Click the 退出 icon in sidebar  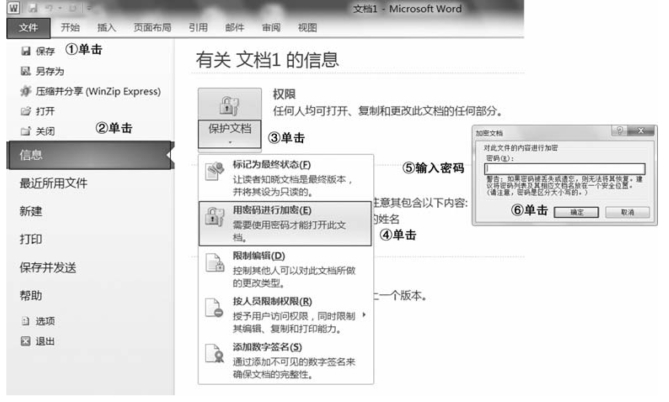tap(26, 341)
